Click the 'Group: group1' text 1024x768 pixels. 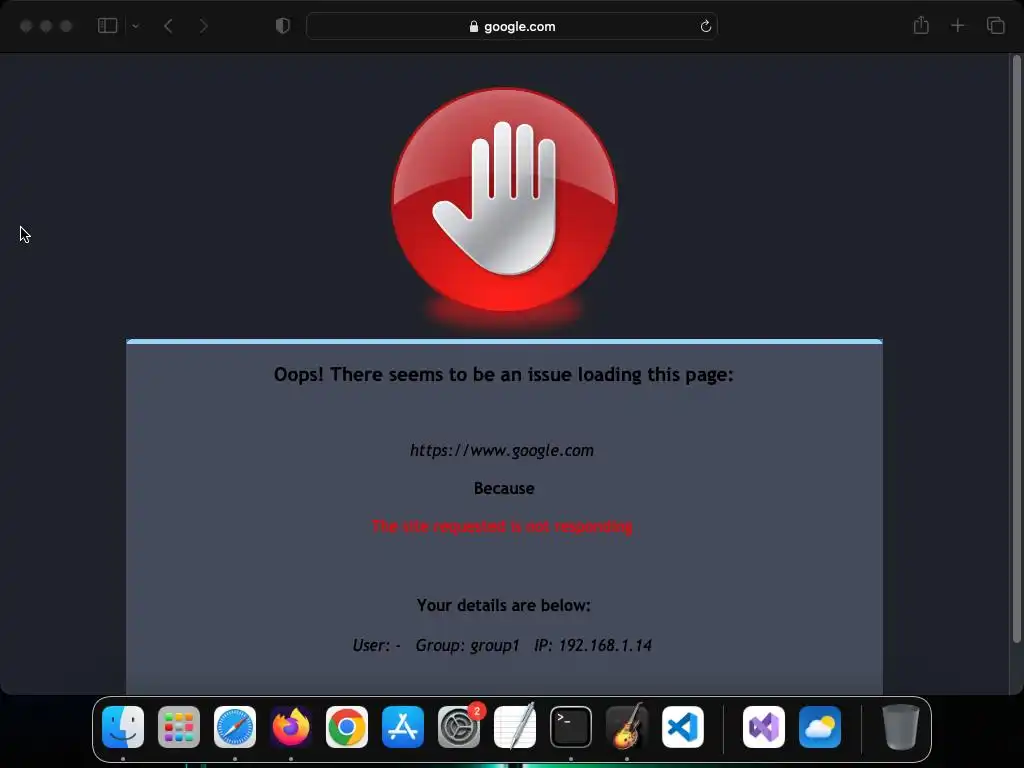pyautogui.click(x=467, y=645)
